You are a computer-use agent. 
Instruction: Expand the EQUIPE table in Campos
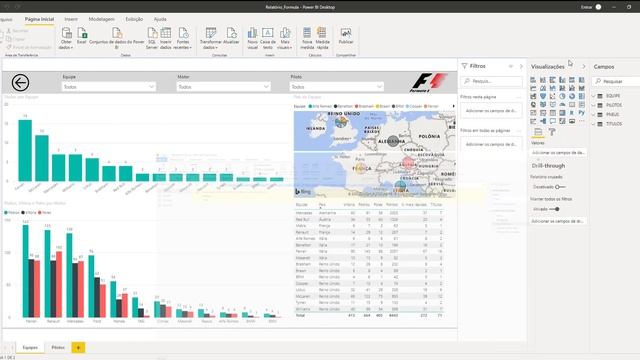594,96
